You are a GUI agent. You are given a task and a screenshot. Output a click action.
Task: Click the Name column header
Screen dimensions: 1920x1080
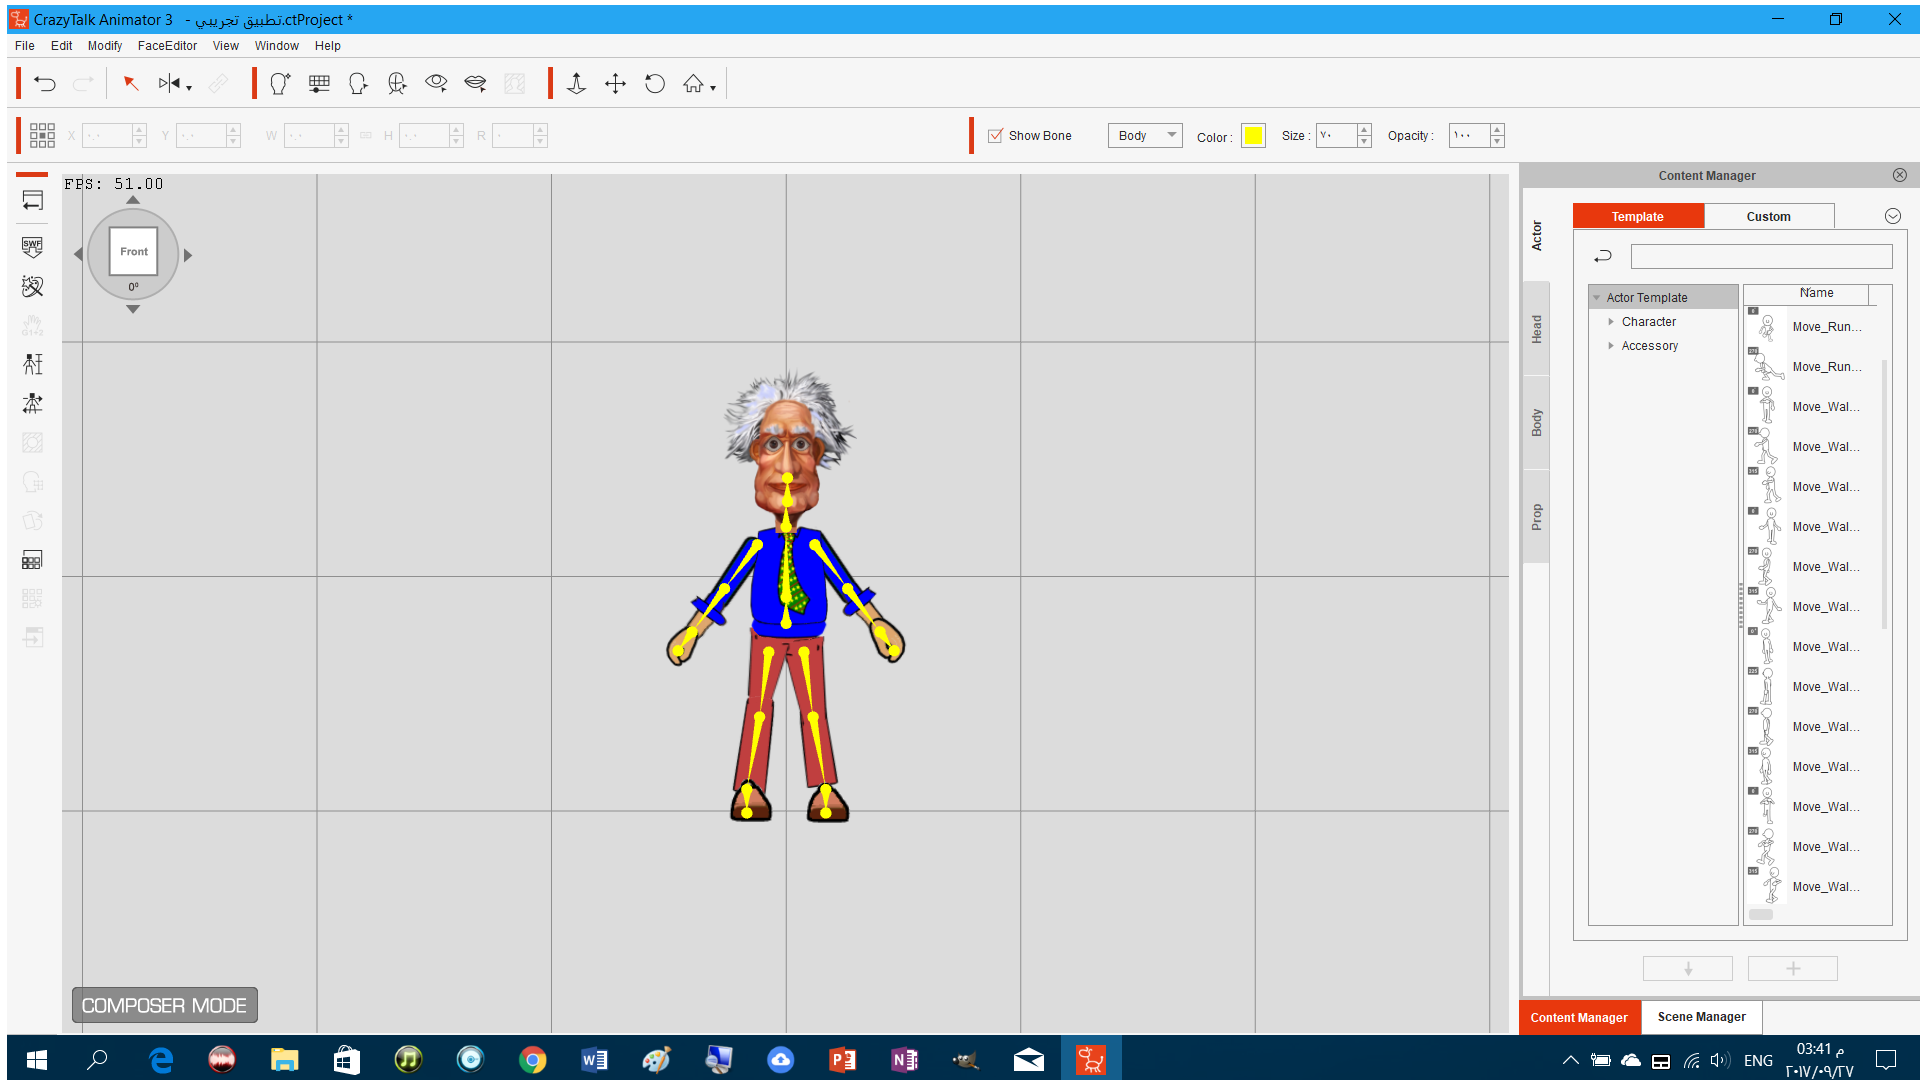1816,293
